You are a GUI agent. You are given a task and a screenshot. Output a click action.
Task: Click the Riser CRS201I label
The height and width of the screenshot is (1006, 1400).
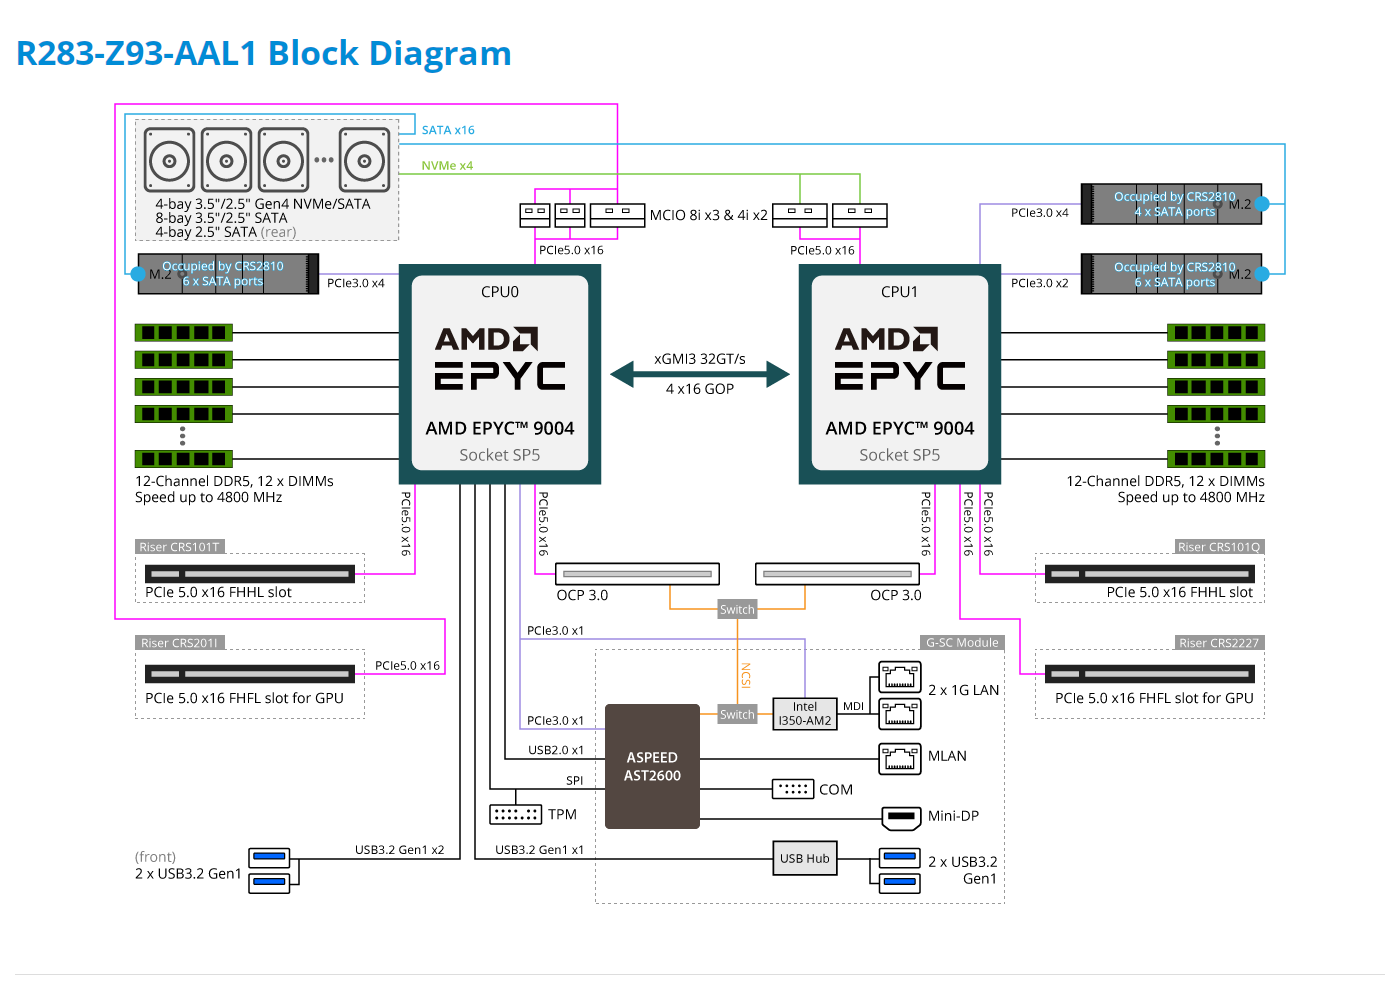pyautogui.click(x=179, y=643)
